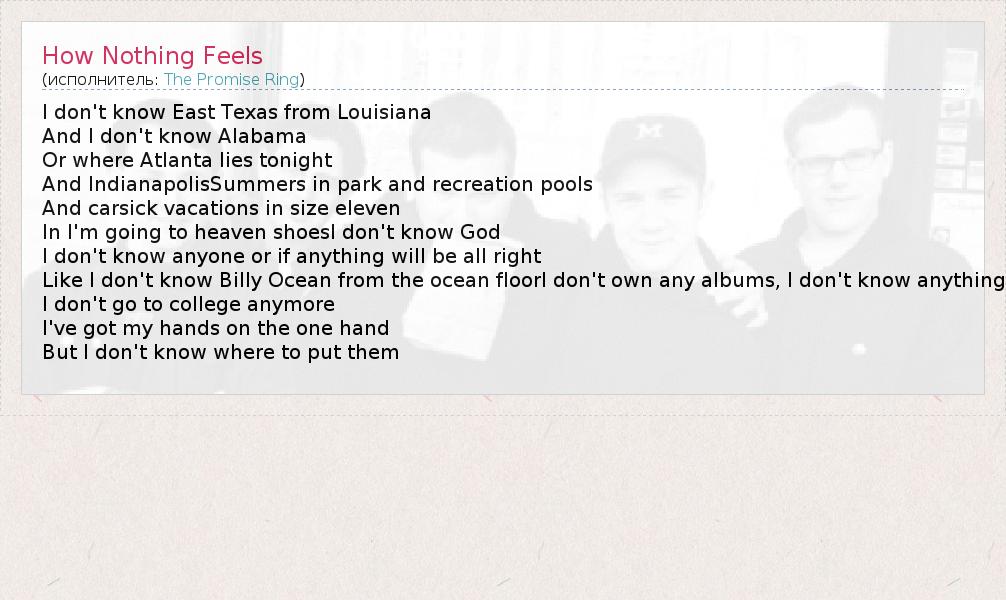Click the line about heaven shoes
The width and height of the screenshot is (1006, 600).
[x=271, y=232]
